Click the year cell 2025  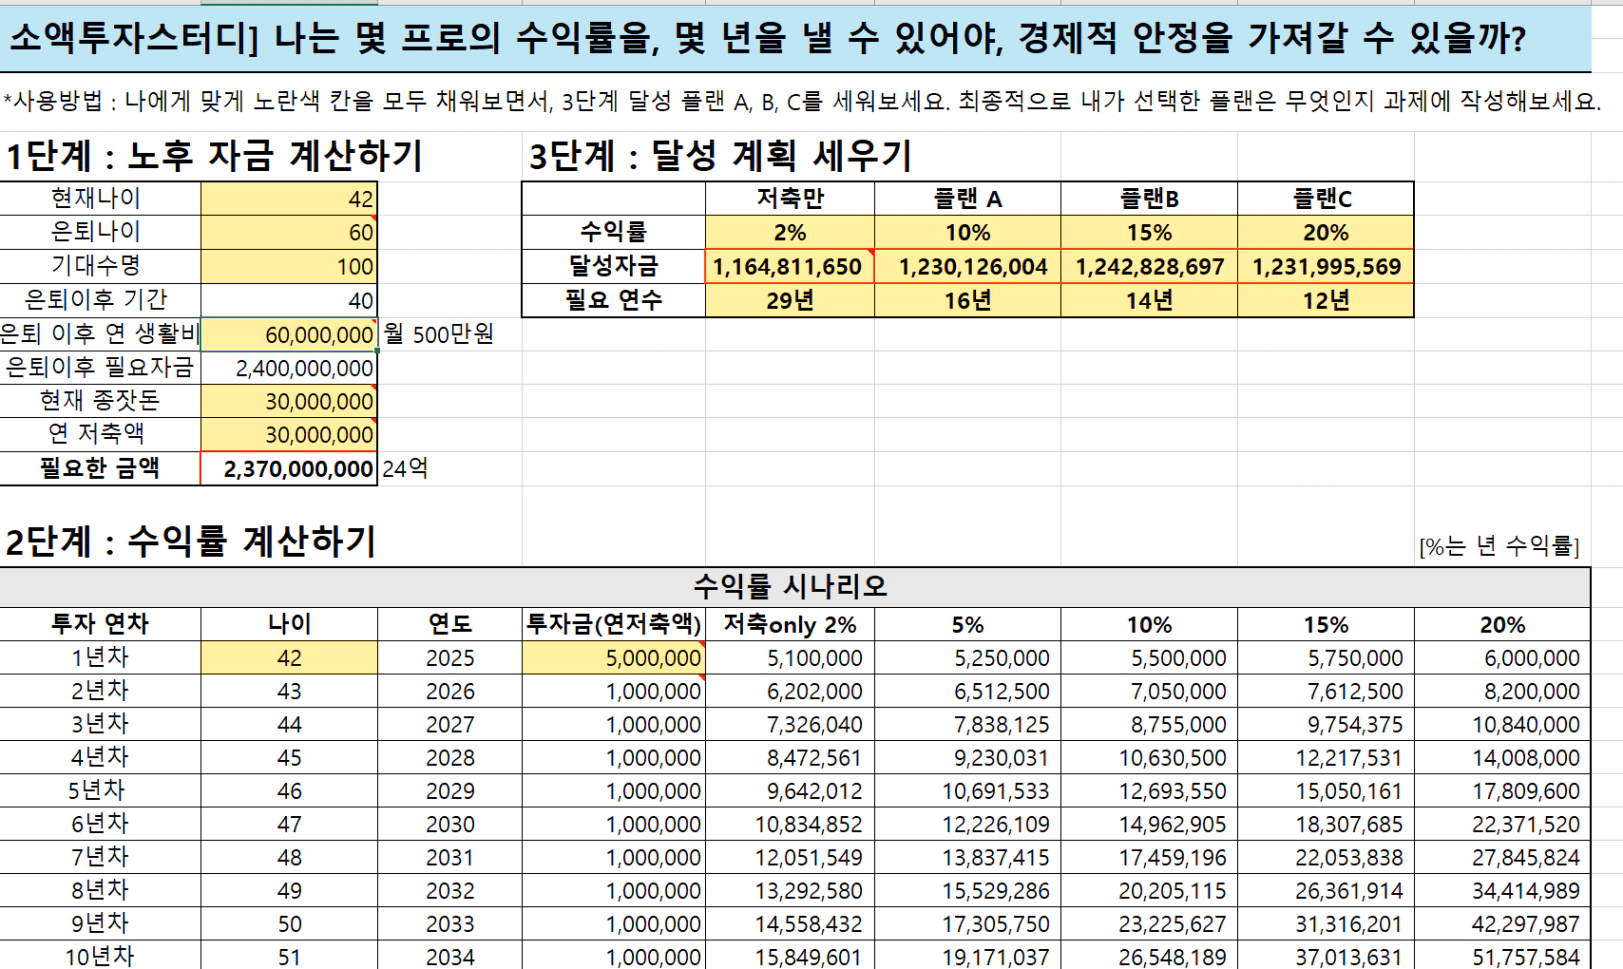coord(450,658)
